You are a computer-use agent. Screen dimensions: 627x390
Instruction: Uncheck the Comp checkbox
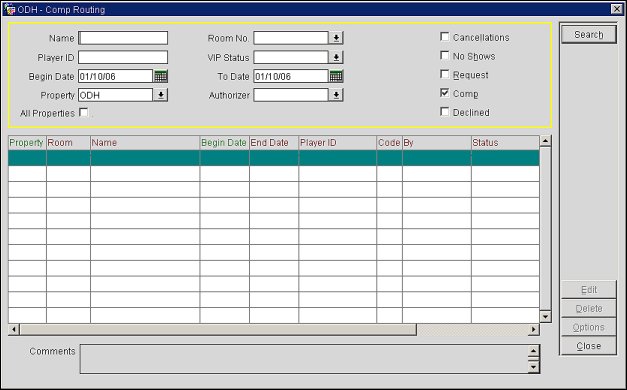click(445, 93)
